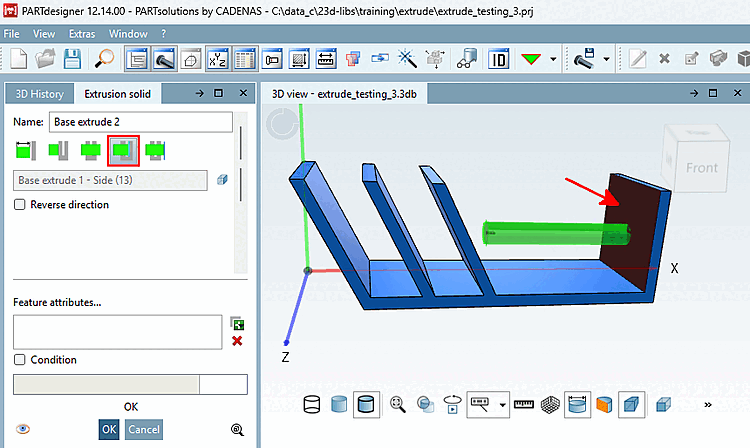The height and width of the screenshot is (448, 750).
Task: Enable the Condition checkbox
Action: pyautogui.click(x=20, y=360)
